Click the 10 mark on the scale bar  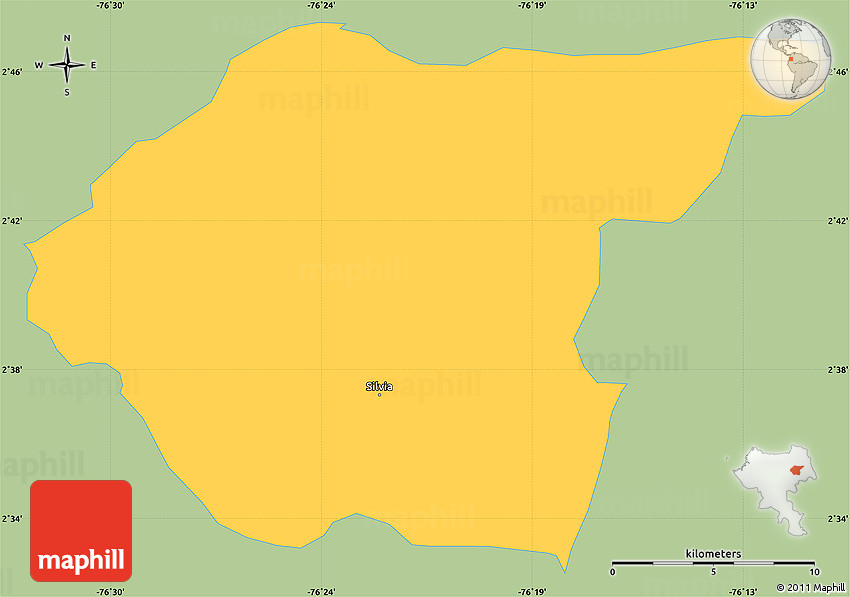point(814,573)
